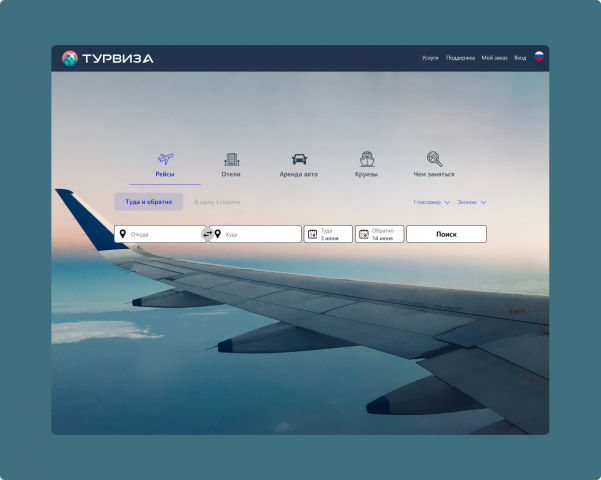Go to Мой заказ in header
Viewport: 601px width, 480px height.
pos(494,58)
